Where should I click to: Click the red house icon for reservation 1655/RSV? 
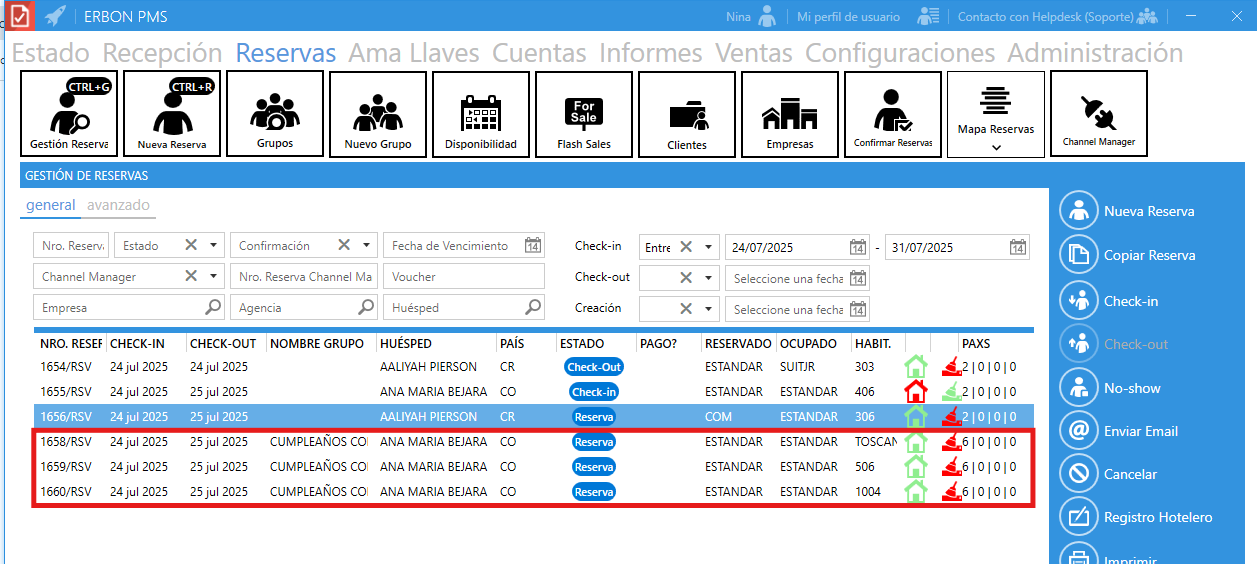click(915, 392)
